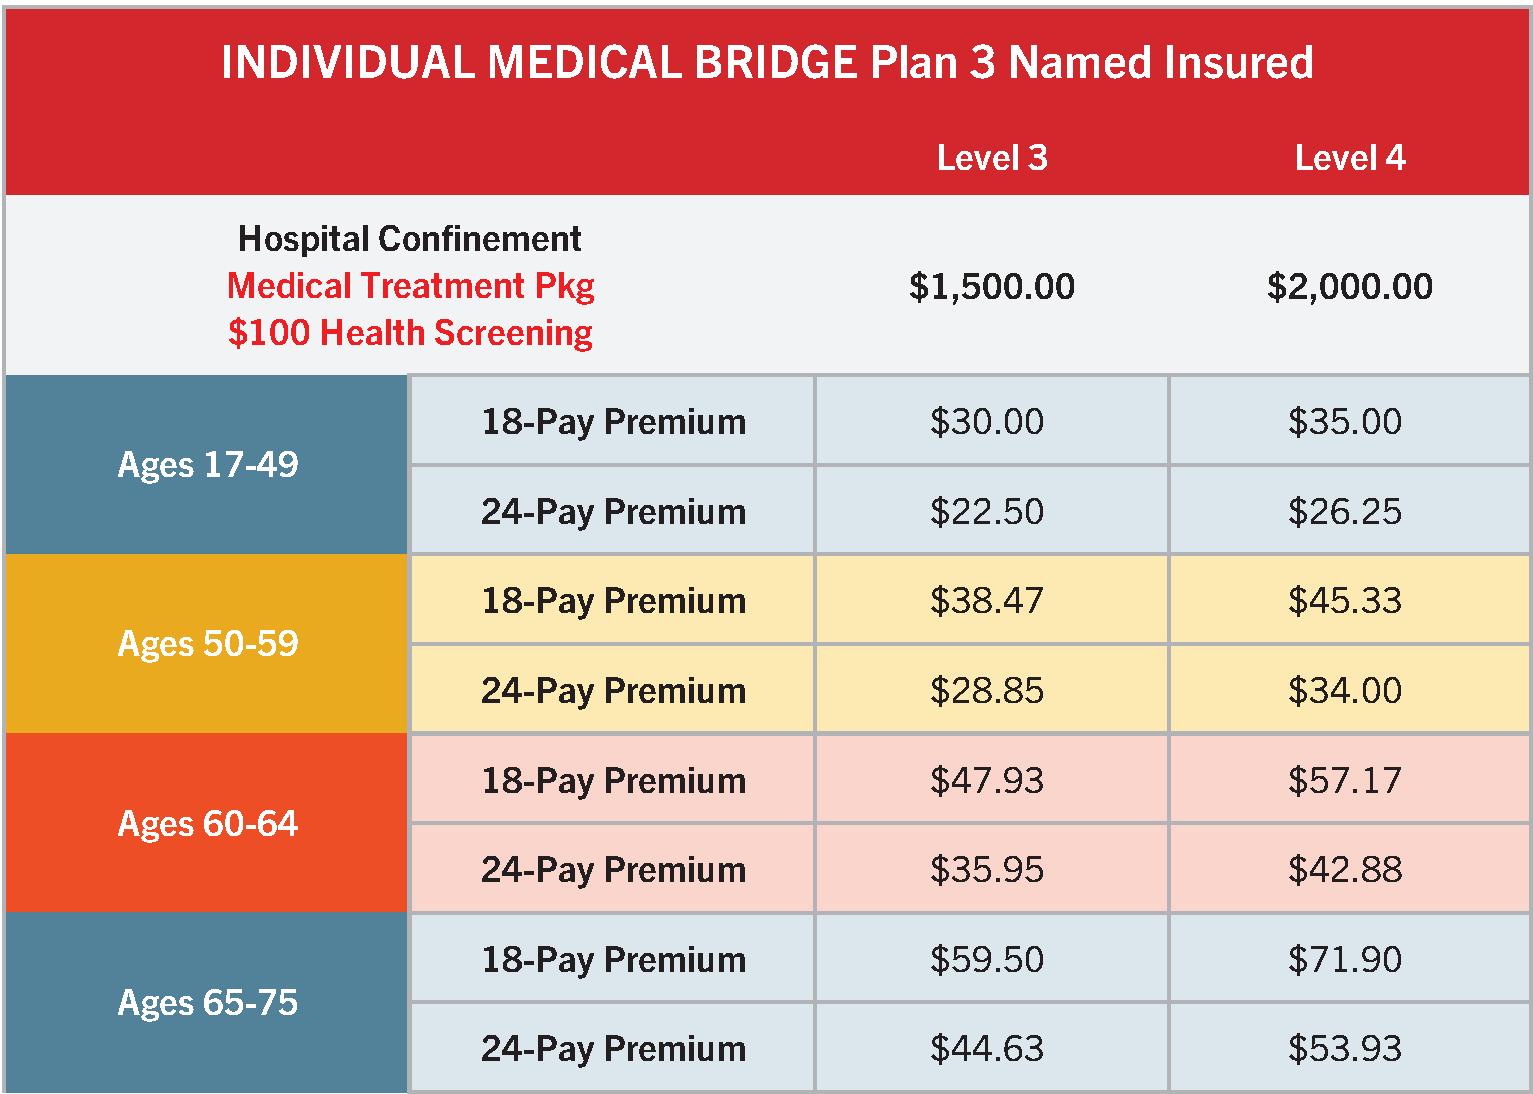Screen dimensions: 1533x1094
Task: Click the Level 3 column header
Action: (x=991, y=158)
